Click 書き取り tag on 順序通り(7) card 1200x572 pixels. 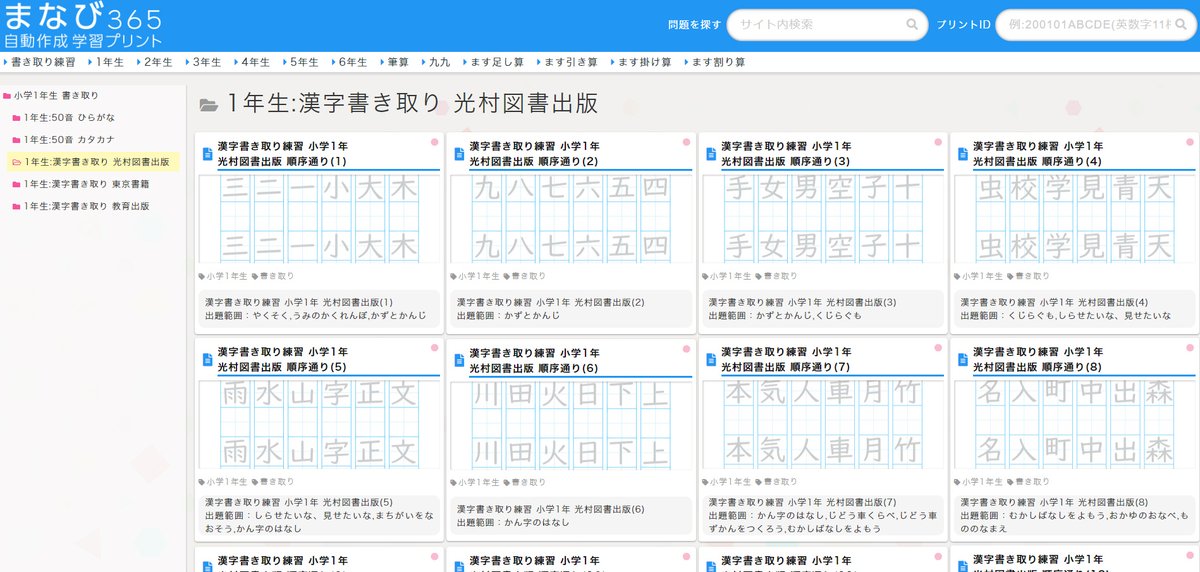pyautogui.click(x=775, y=482)
